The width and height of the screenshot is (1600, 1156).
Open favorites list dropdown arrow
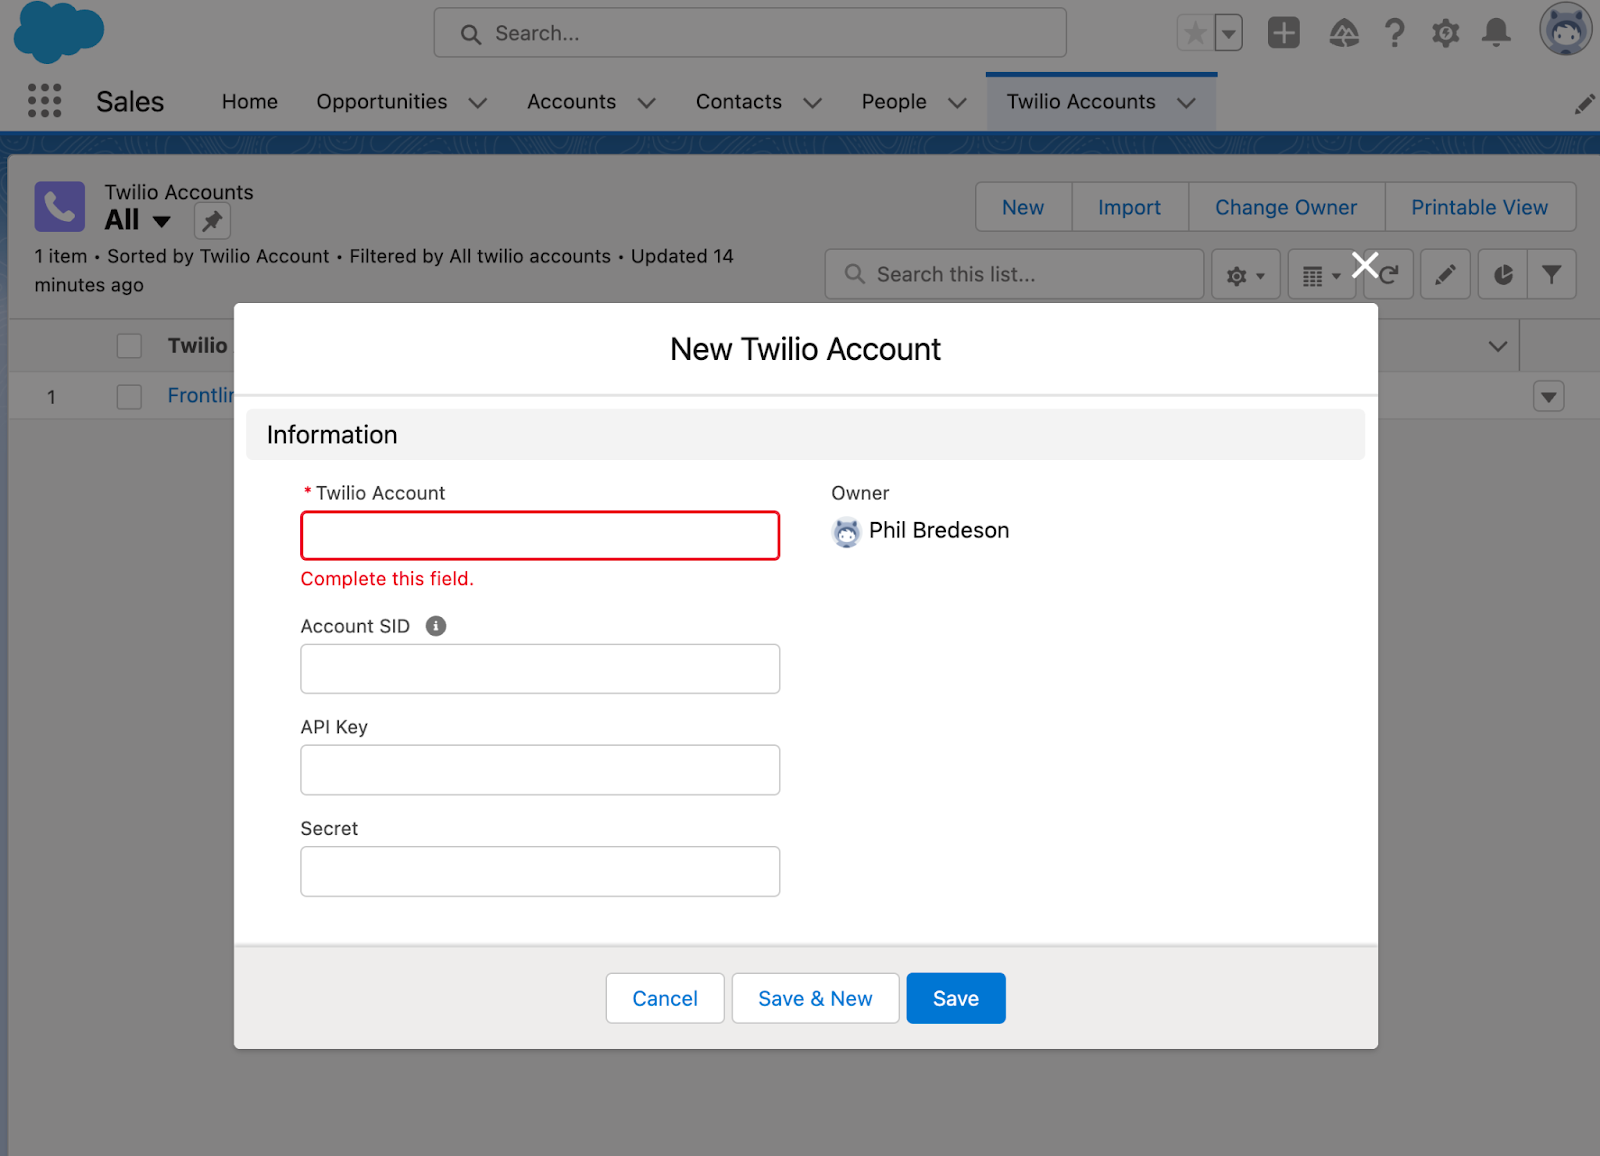coord(1229,33)
